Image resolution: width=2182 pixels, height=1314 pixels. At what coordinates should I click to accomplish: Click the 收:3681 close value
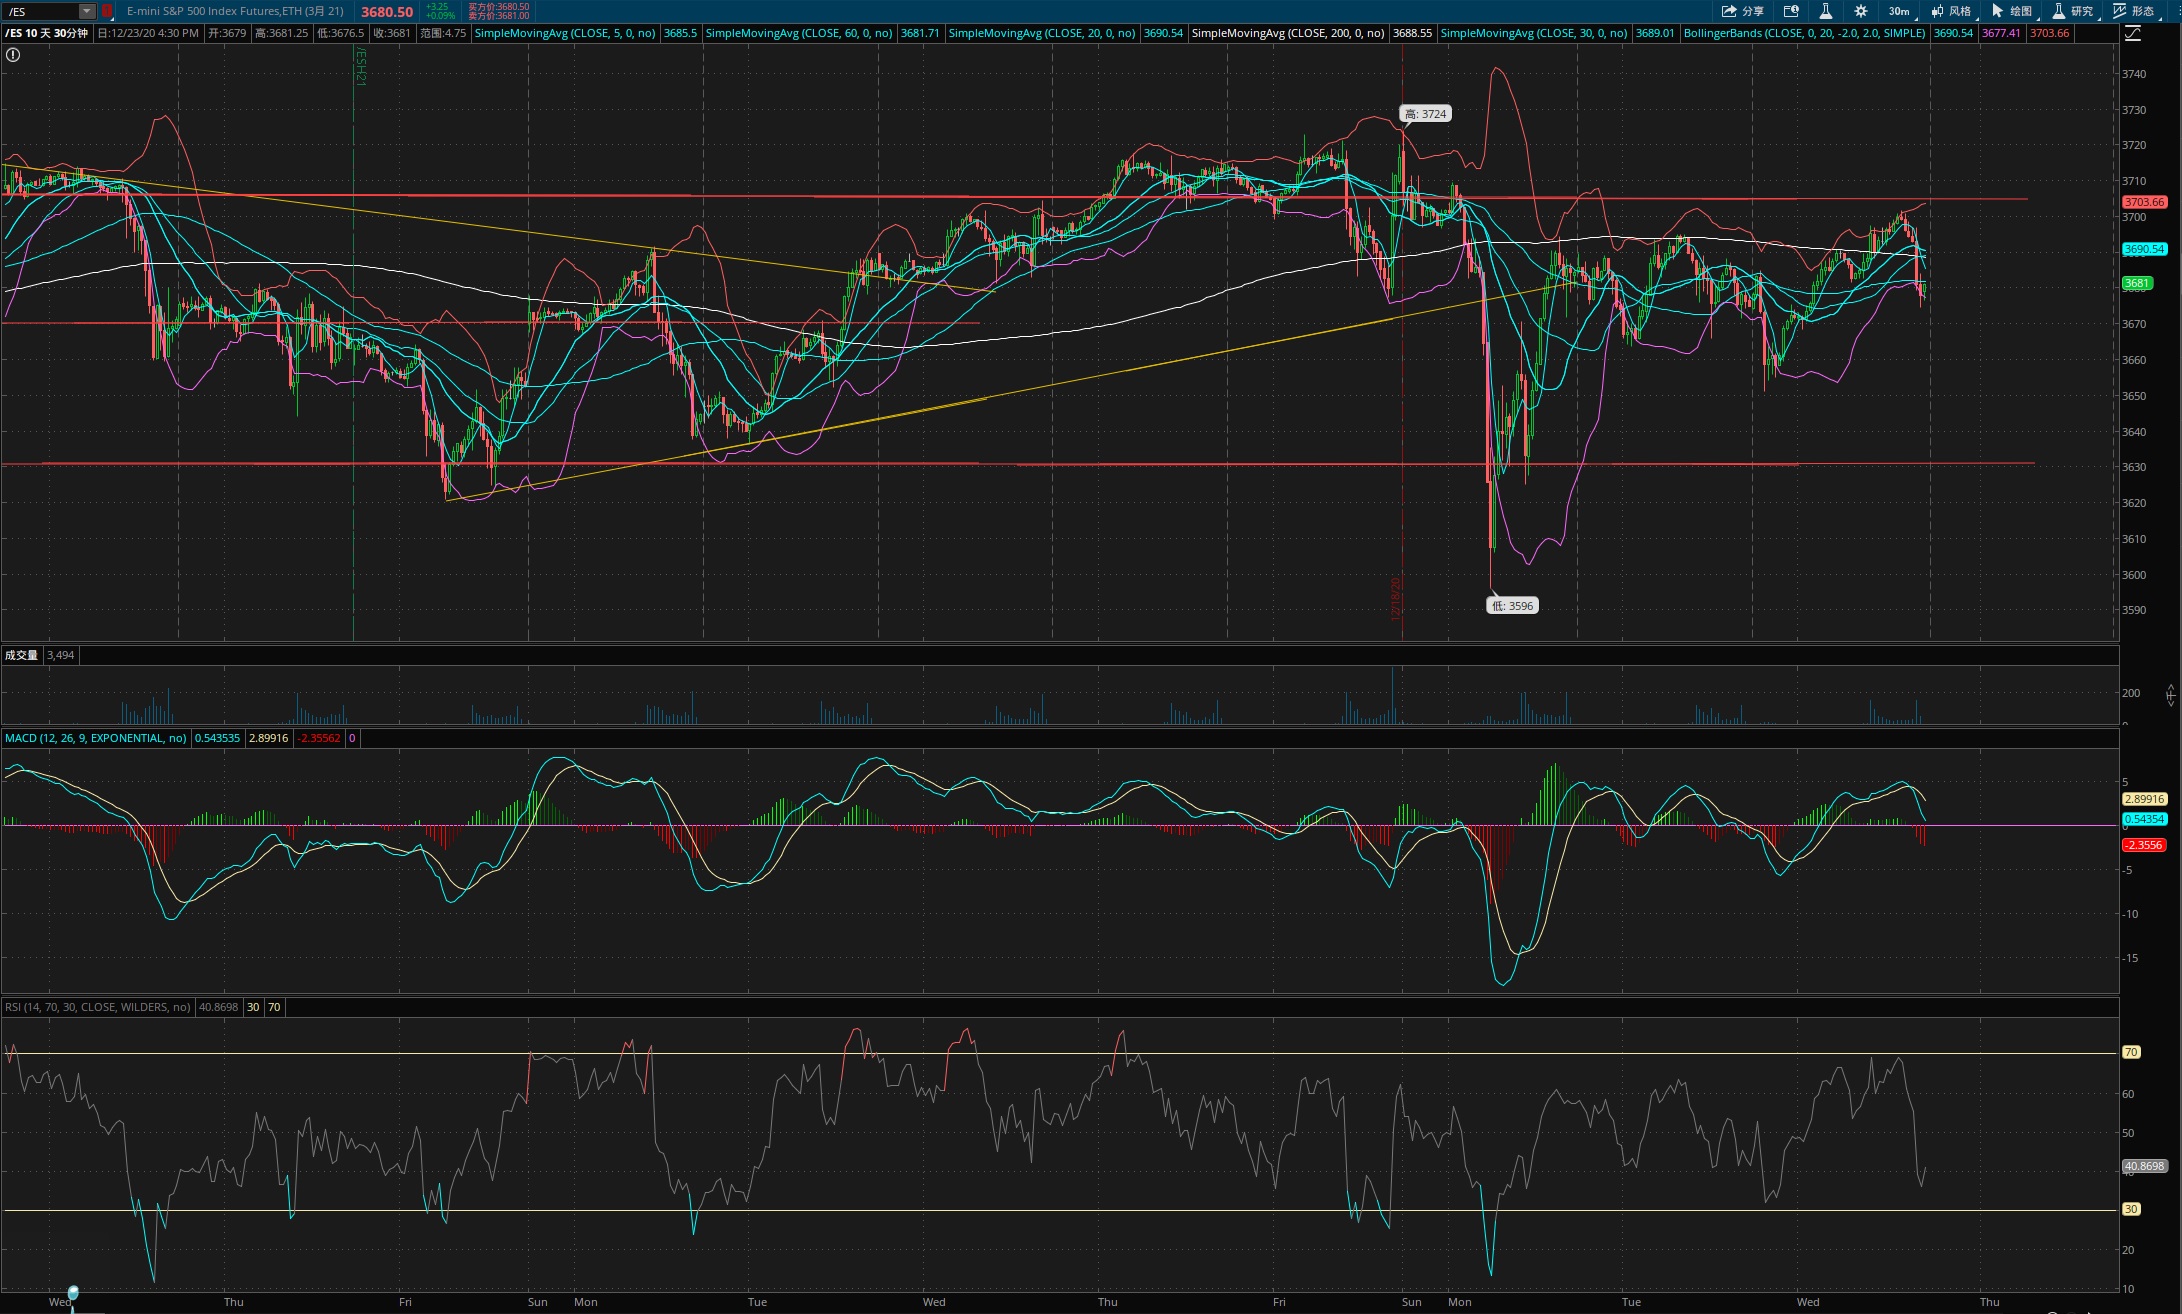(x=391, y=33)
